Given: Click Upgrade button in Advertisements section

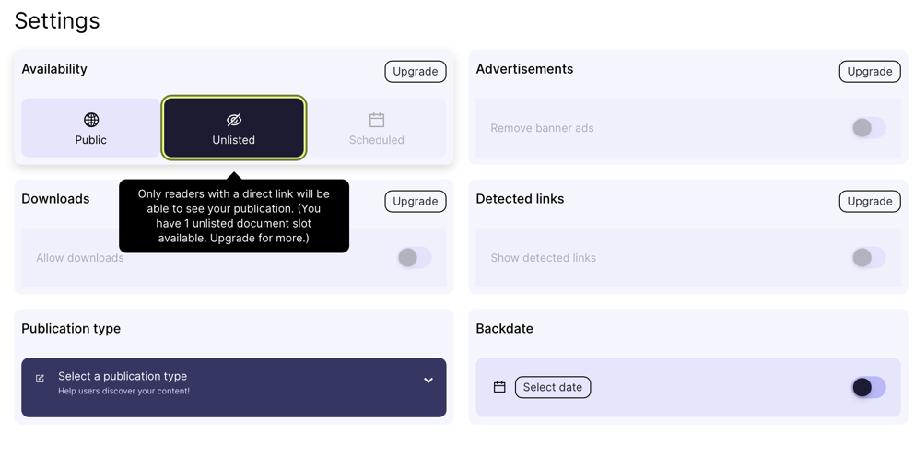Looking at the screenshot, I should coord(869,72).
